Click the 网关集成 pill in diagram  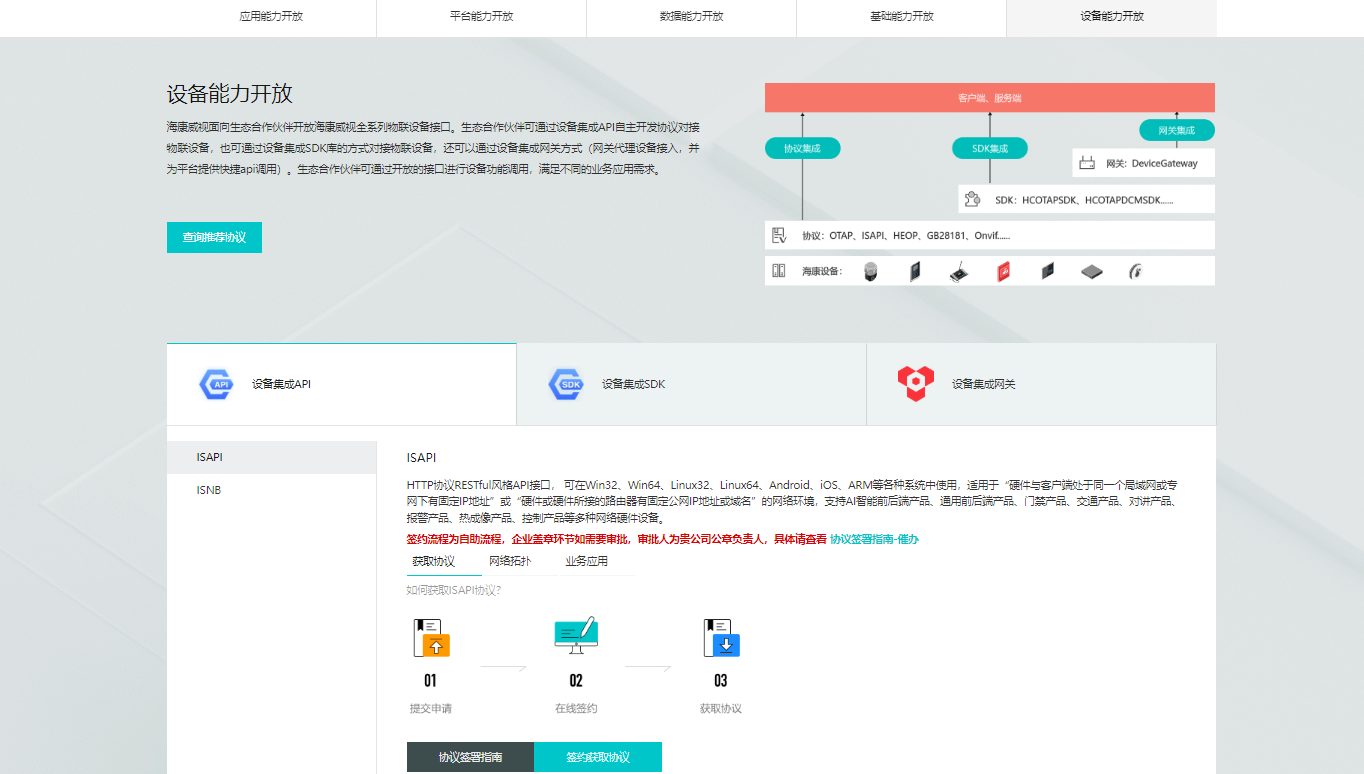[1177, 130]
